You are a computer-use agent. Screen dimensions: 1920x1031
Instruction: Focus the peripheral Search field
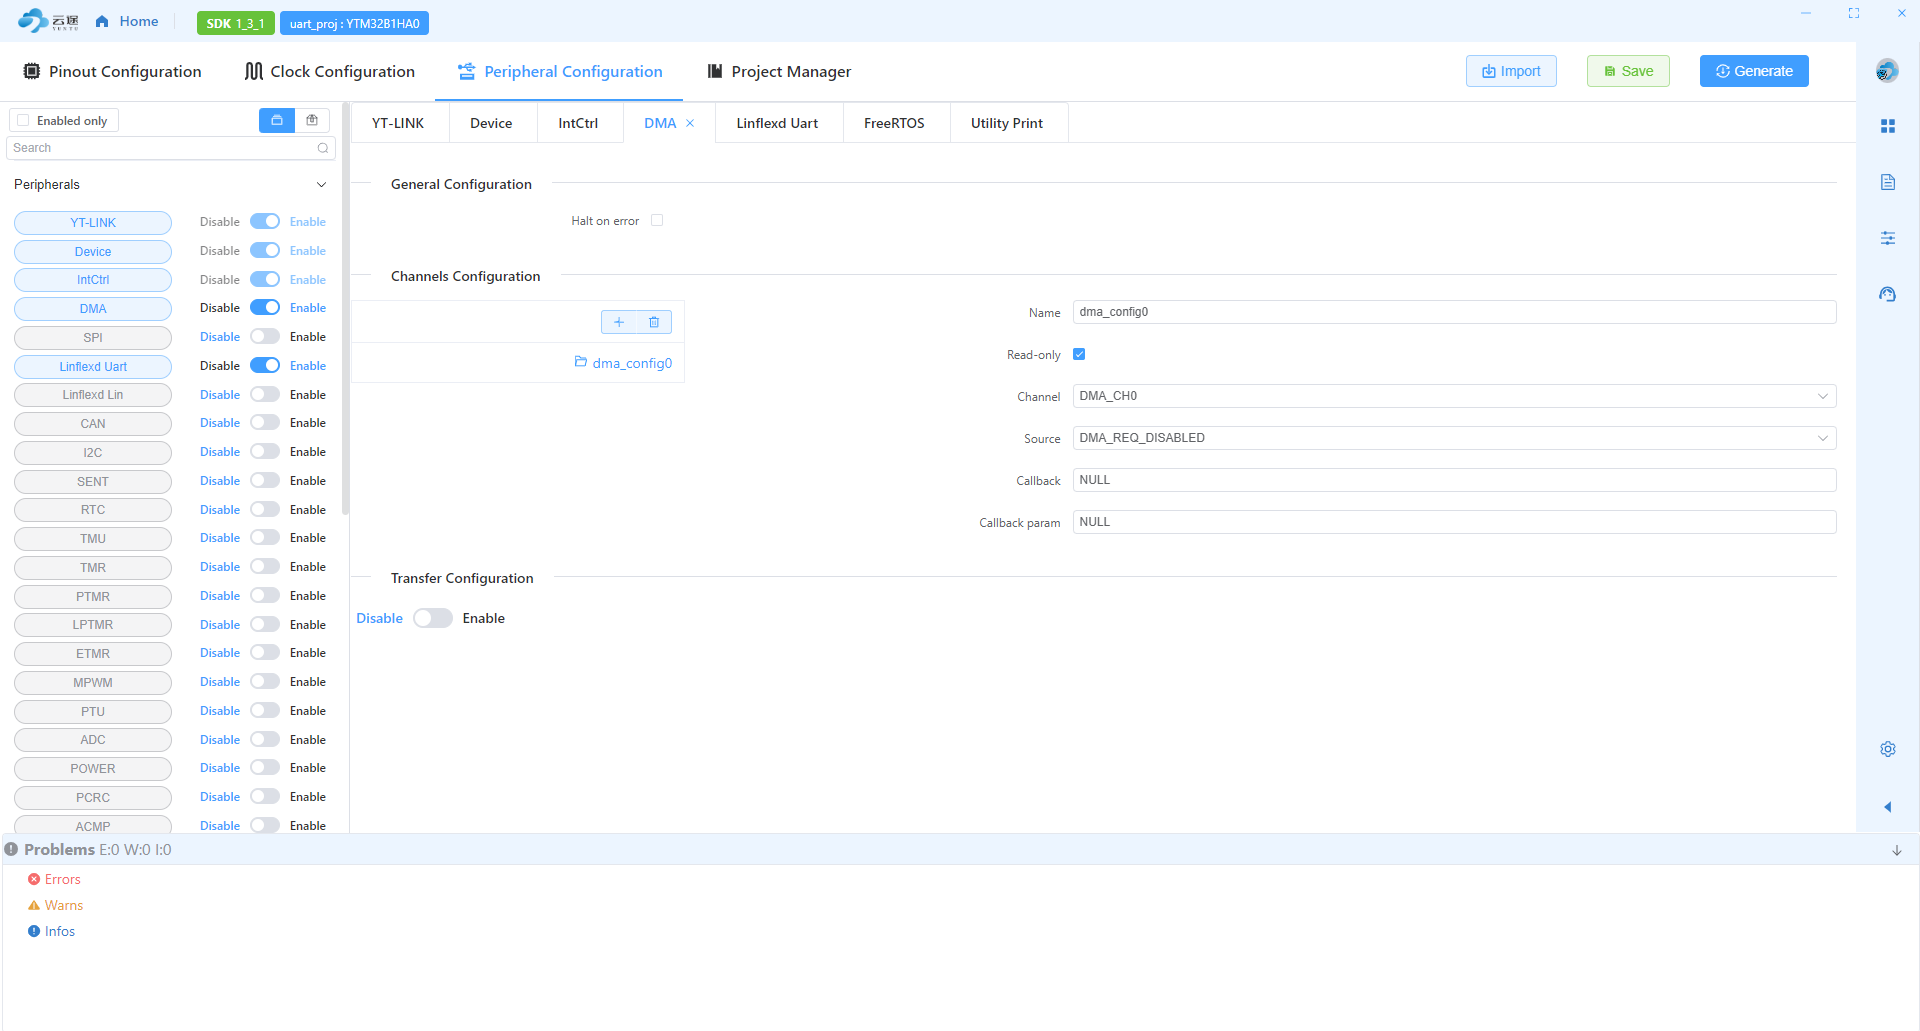[171, 148]
